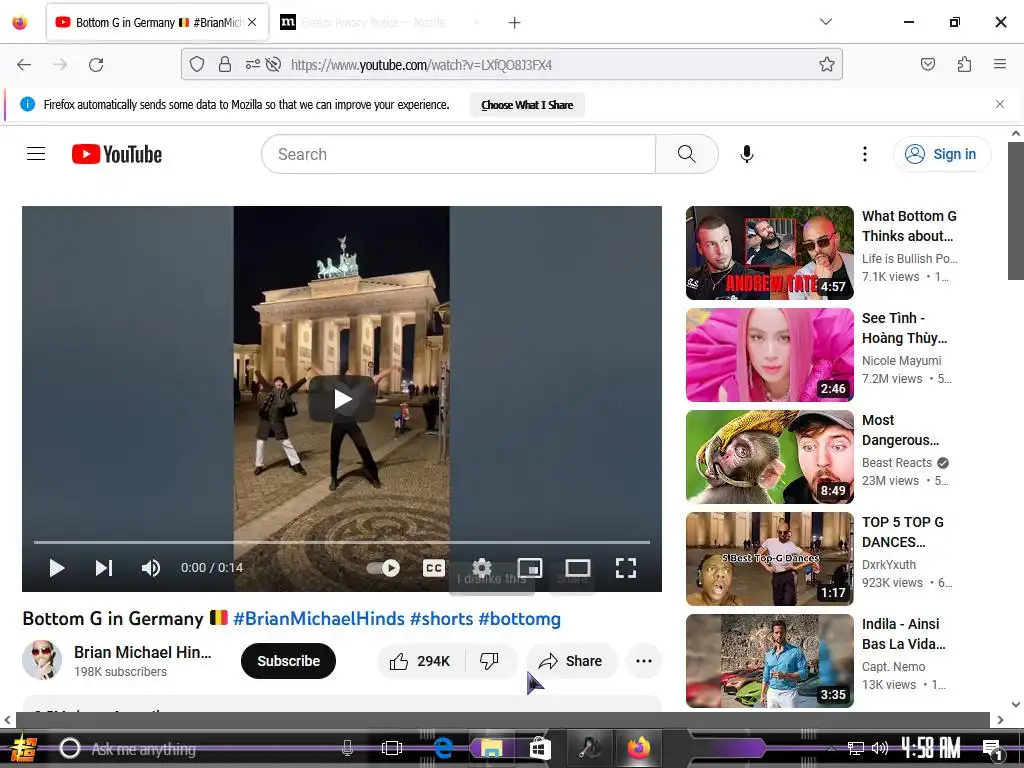Image resolution: width=1024 pixels, height=768 pixels.
Task: Open the Extensions puzzle icon
Action: [x=964, y=64]
